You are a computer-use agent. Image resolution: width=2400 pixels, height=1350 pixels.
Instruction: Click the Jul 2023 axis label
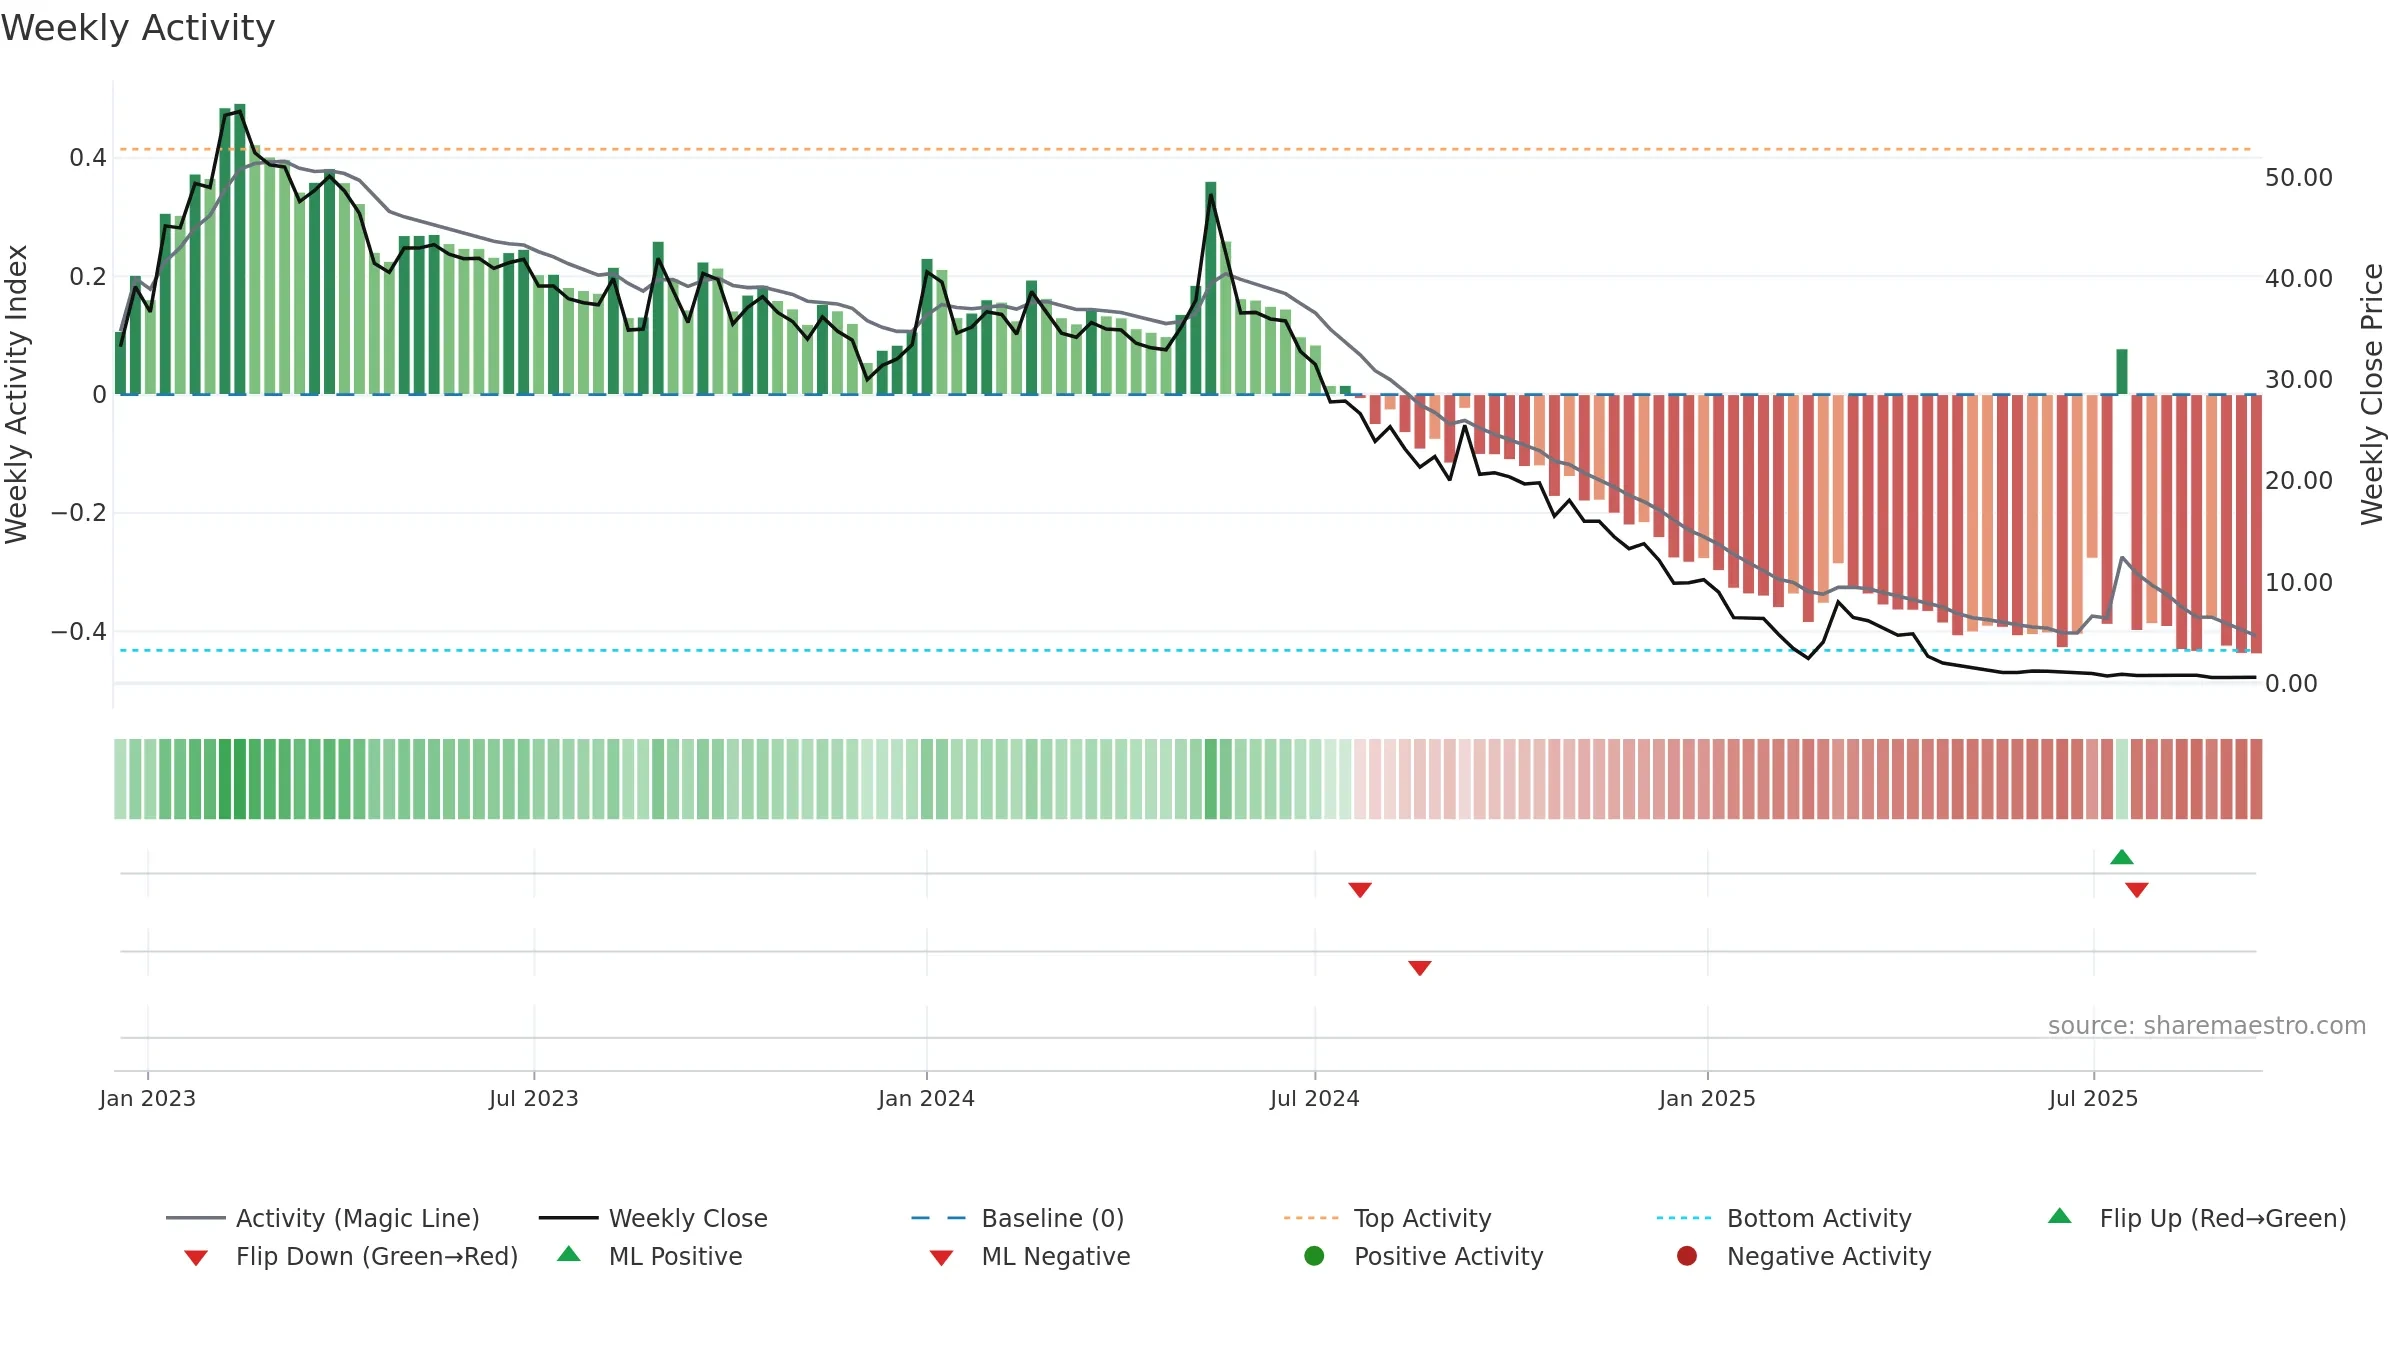[534, 1099]
